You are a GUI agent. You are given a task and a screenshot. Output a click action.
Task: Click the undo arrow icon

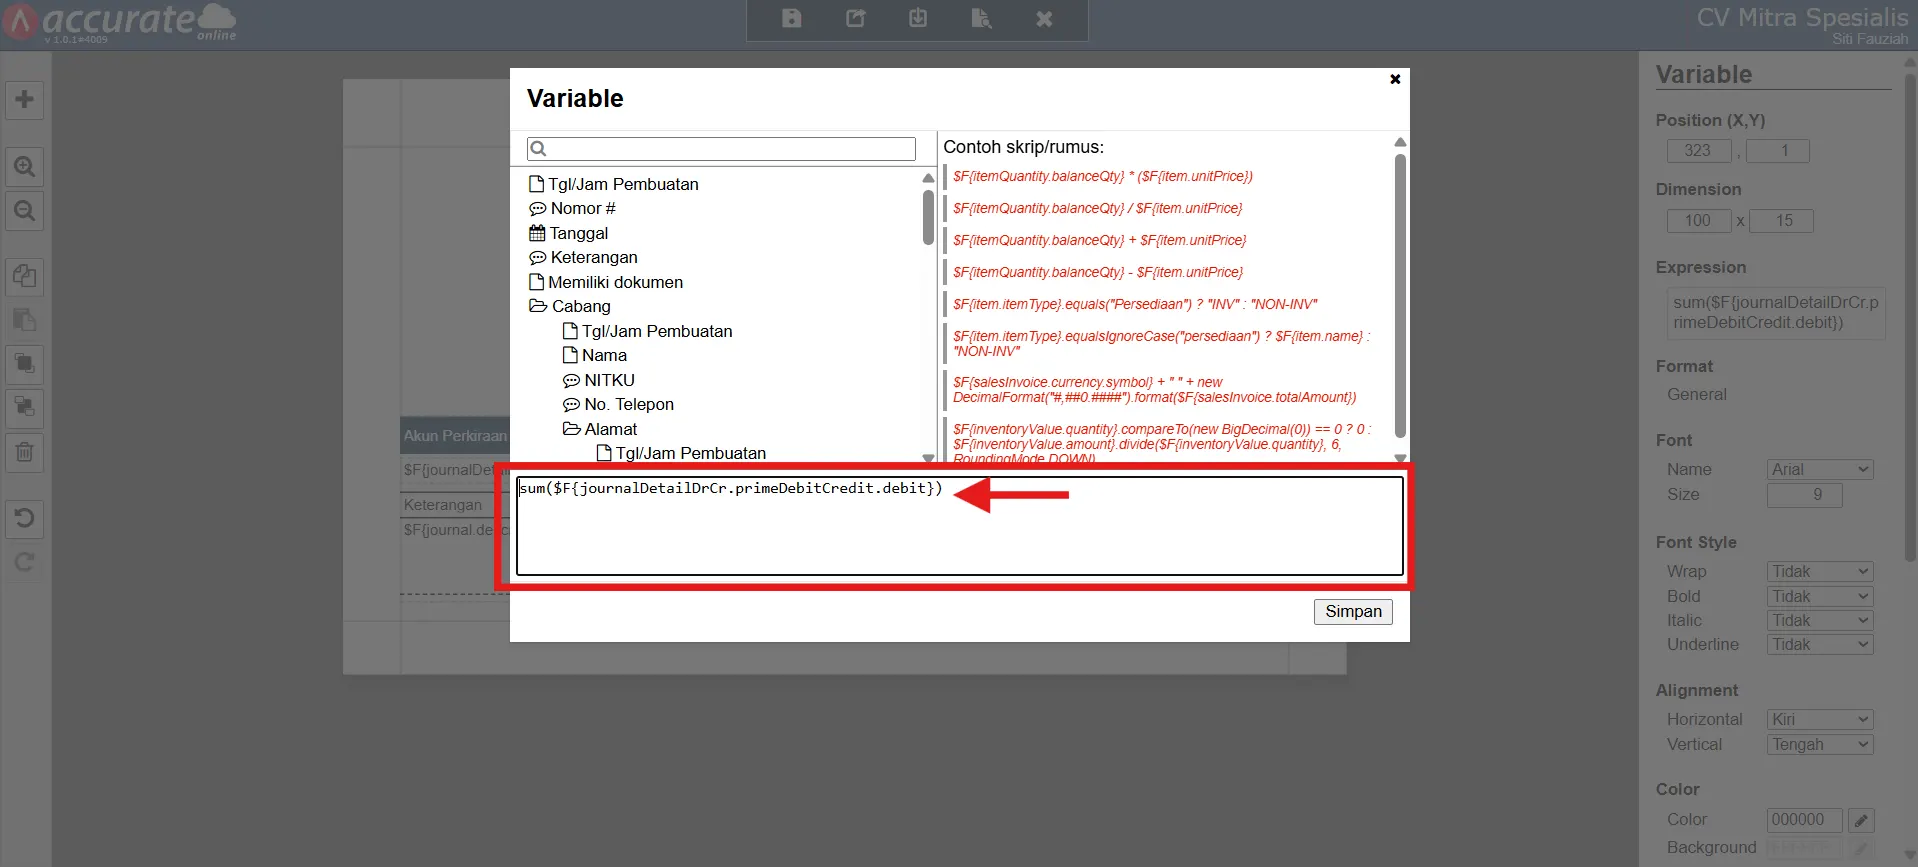[25, 518]
